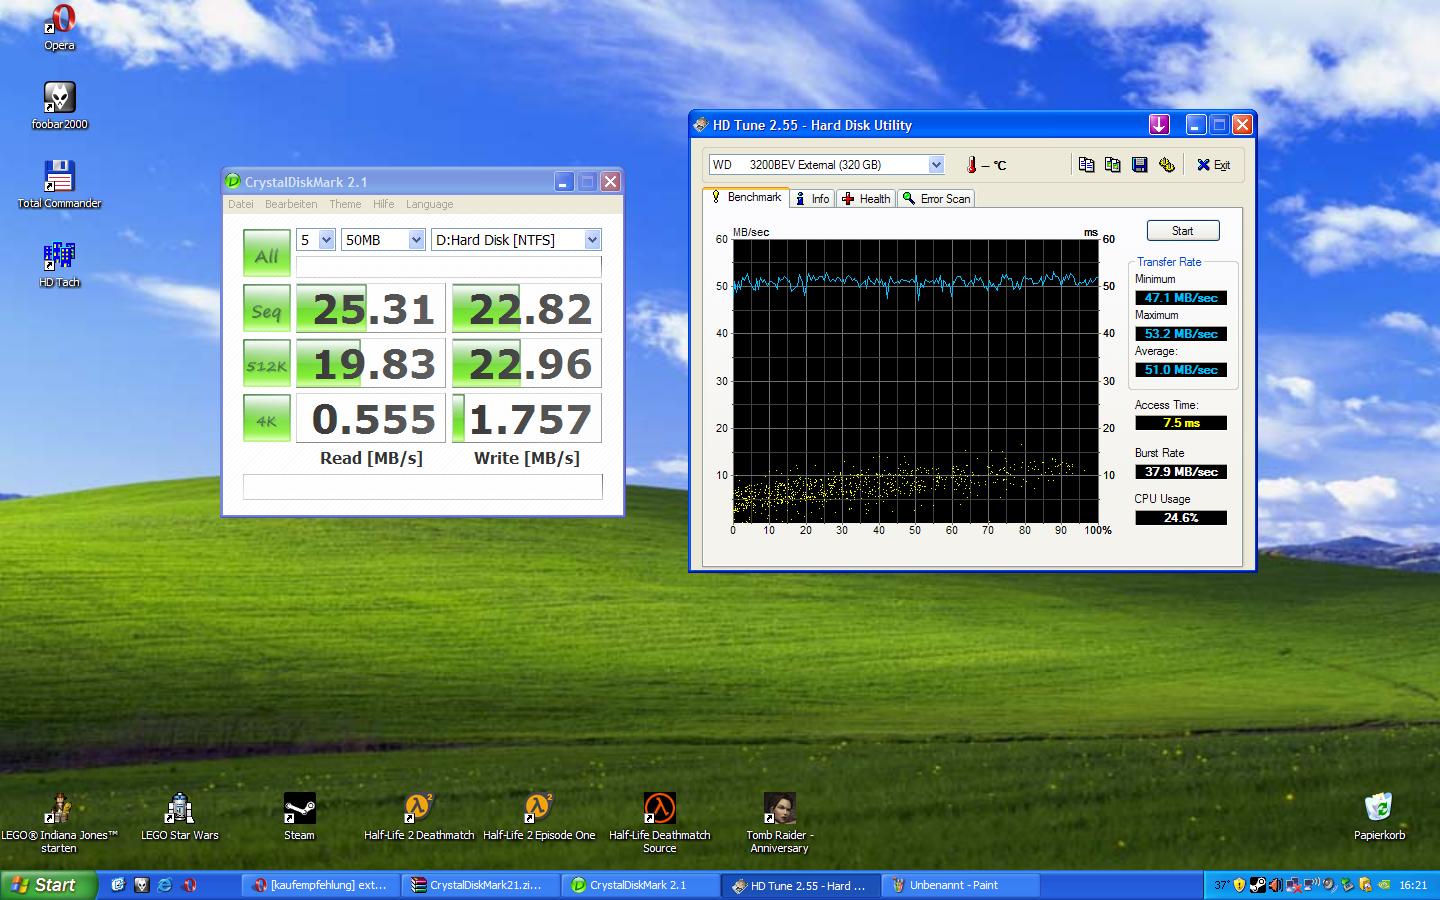The width and height of the screenshot is (1440, 900).
Task: Switch to the Benchmark tab
Action: [746, 197]
